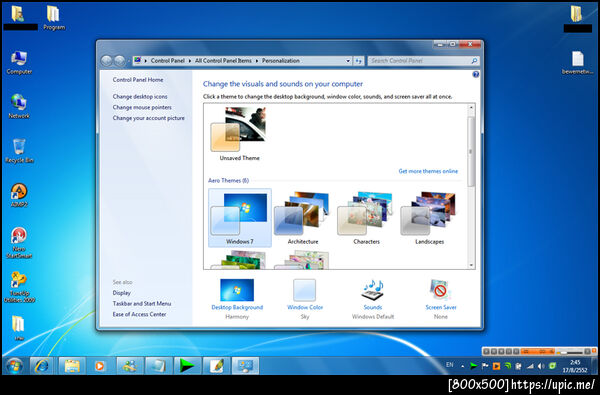Click Control Panel in the breadcrumb
Screen dimensions: 600x395
pyautogui.click(x=168, y=61)
